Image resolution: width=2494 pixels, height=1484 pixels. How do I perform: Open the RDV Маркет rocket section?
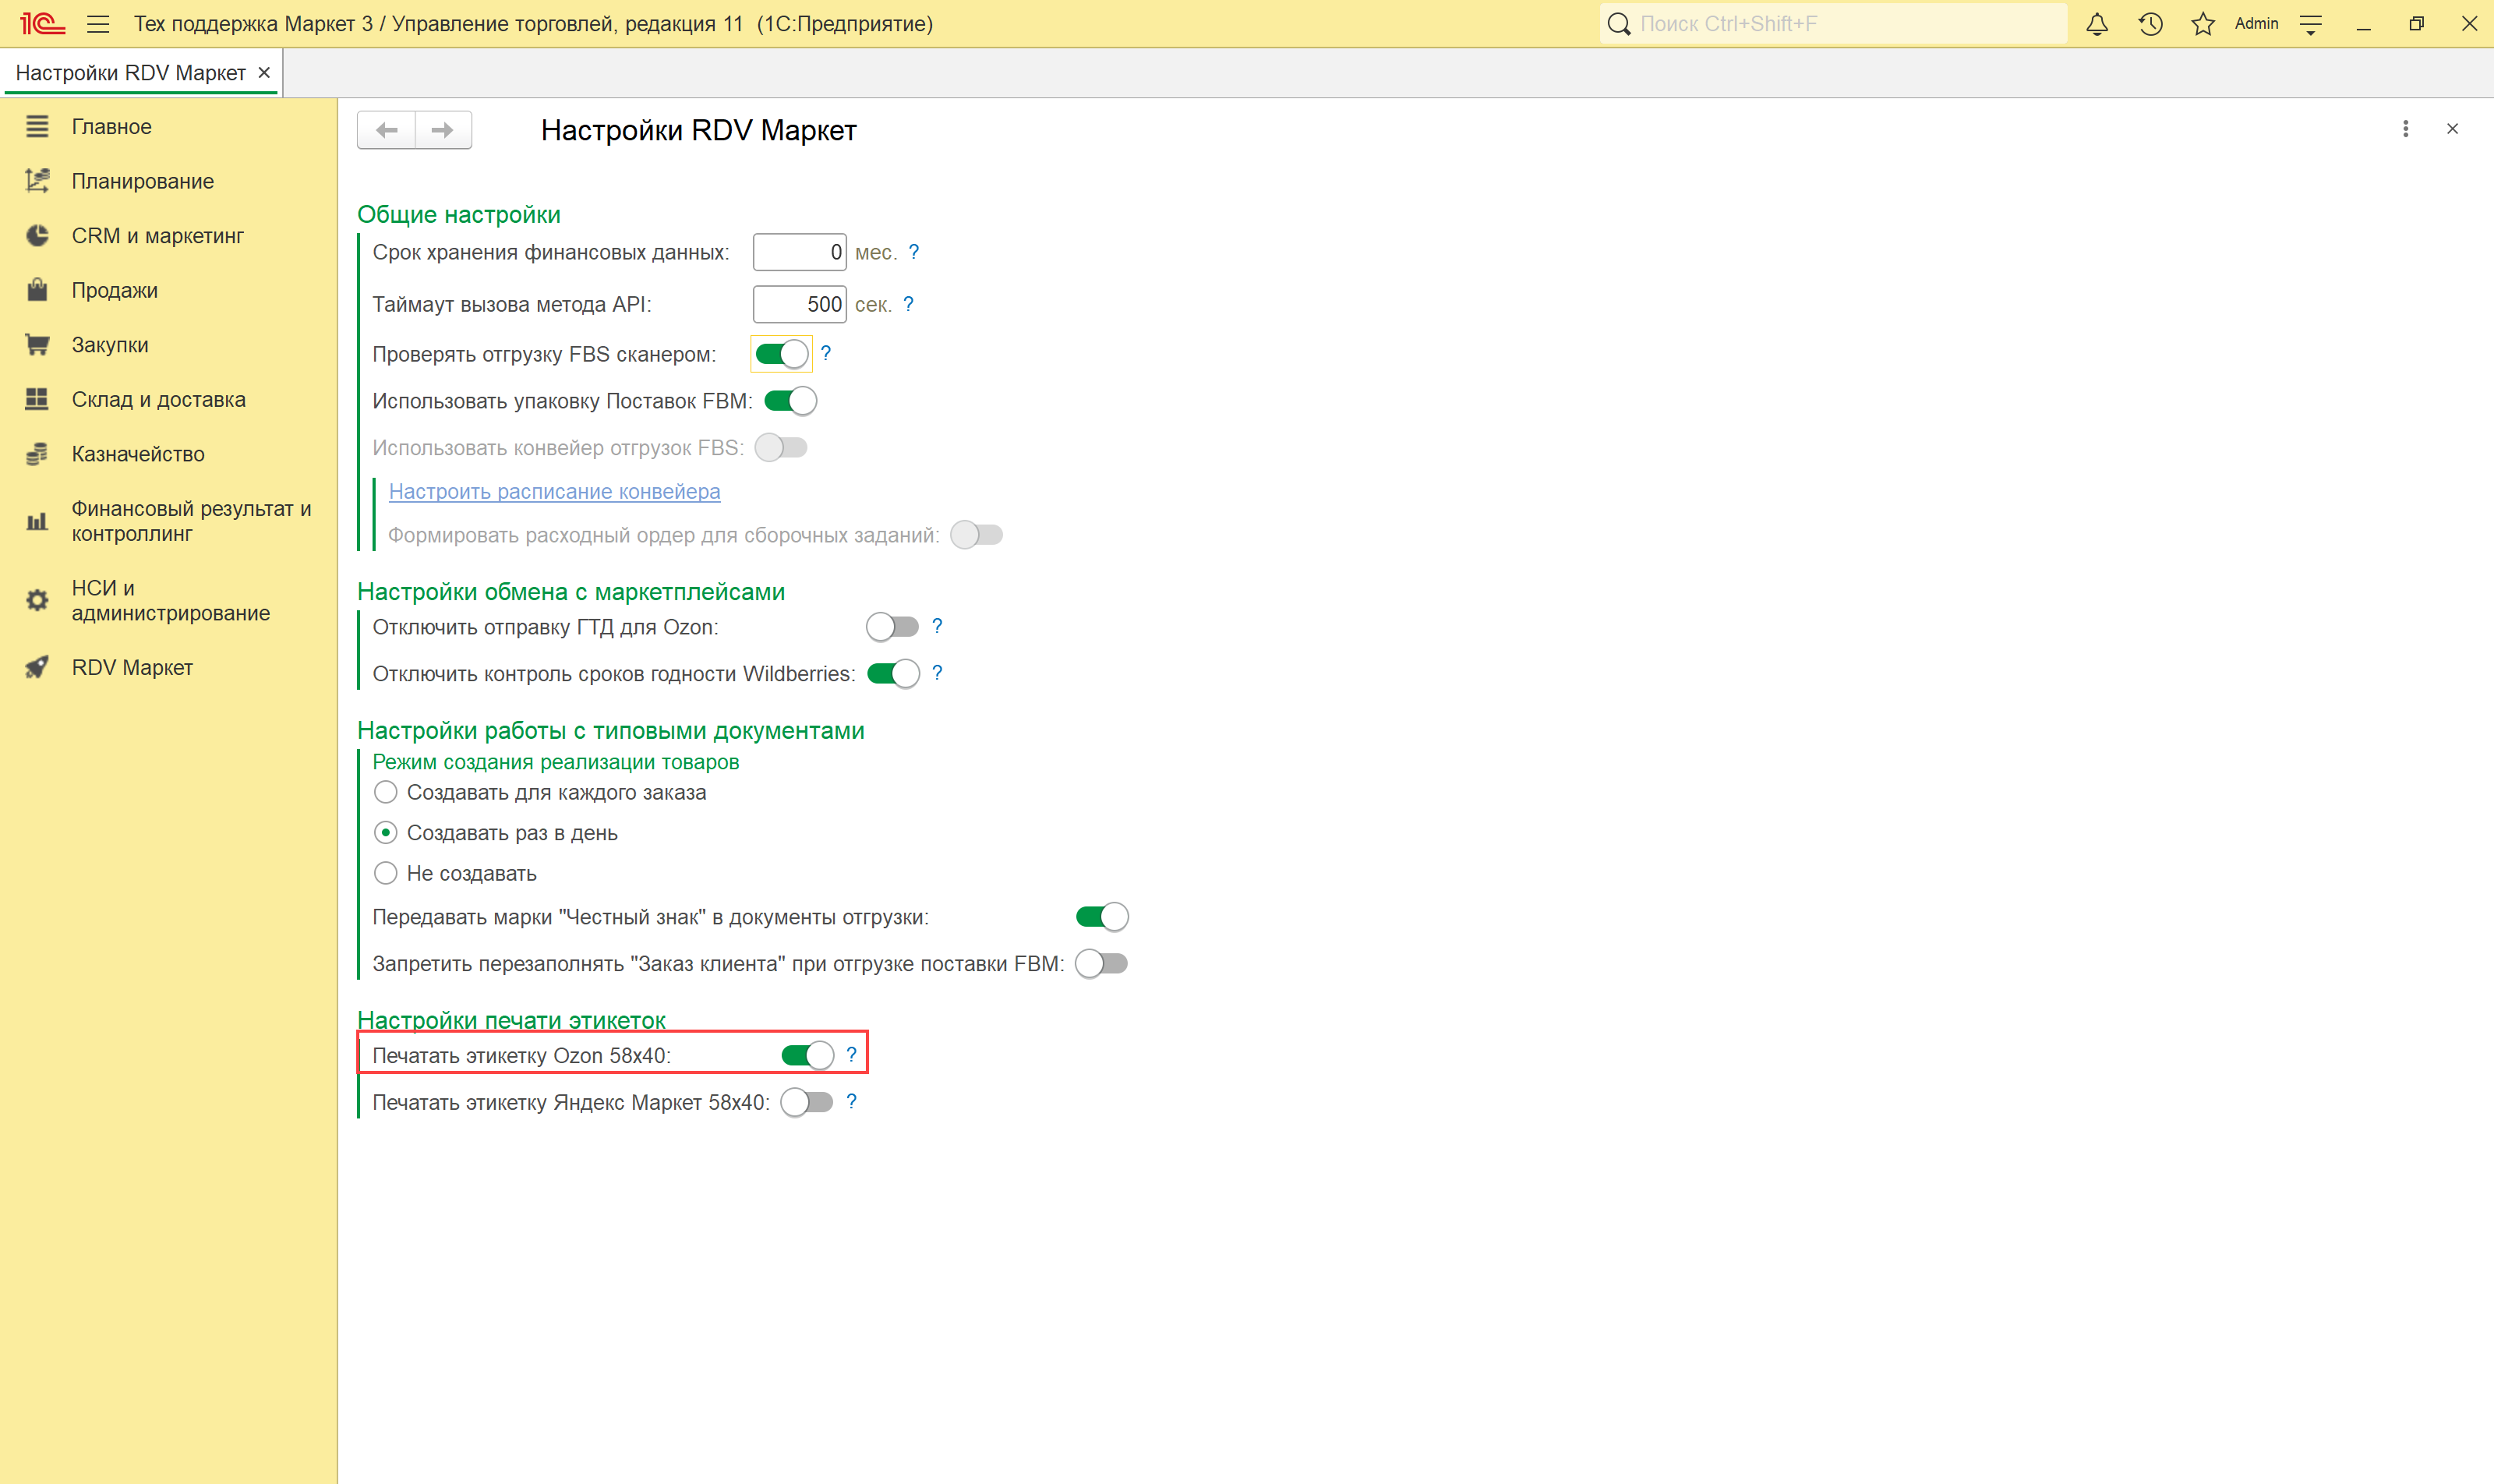tap(131, 667)
